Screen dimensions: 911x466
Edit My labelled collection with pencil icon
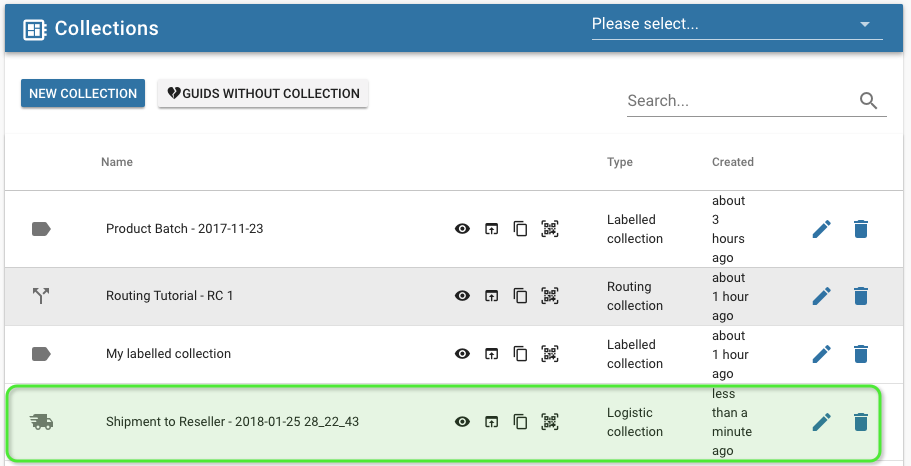tap(822, 354)
